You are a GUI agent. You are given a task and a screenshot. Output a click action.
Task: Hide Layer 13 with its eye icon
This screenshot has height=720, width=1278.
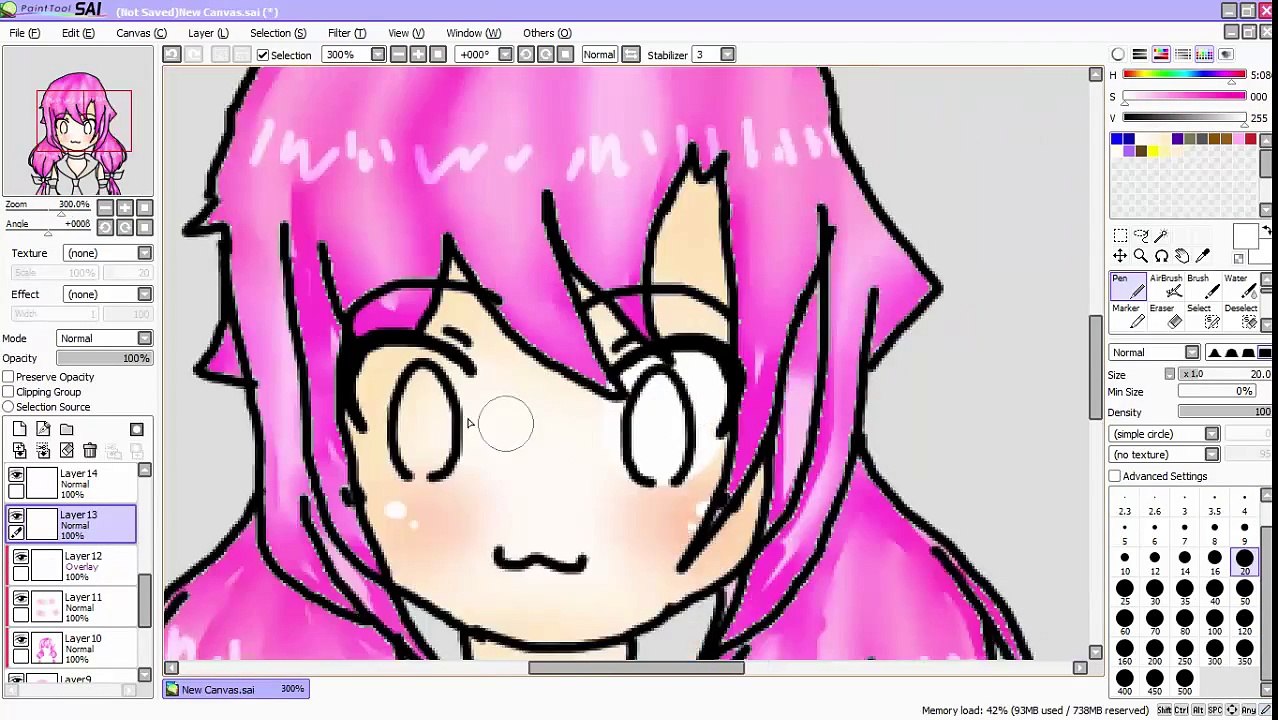click(x=16, y=517)
